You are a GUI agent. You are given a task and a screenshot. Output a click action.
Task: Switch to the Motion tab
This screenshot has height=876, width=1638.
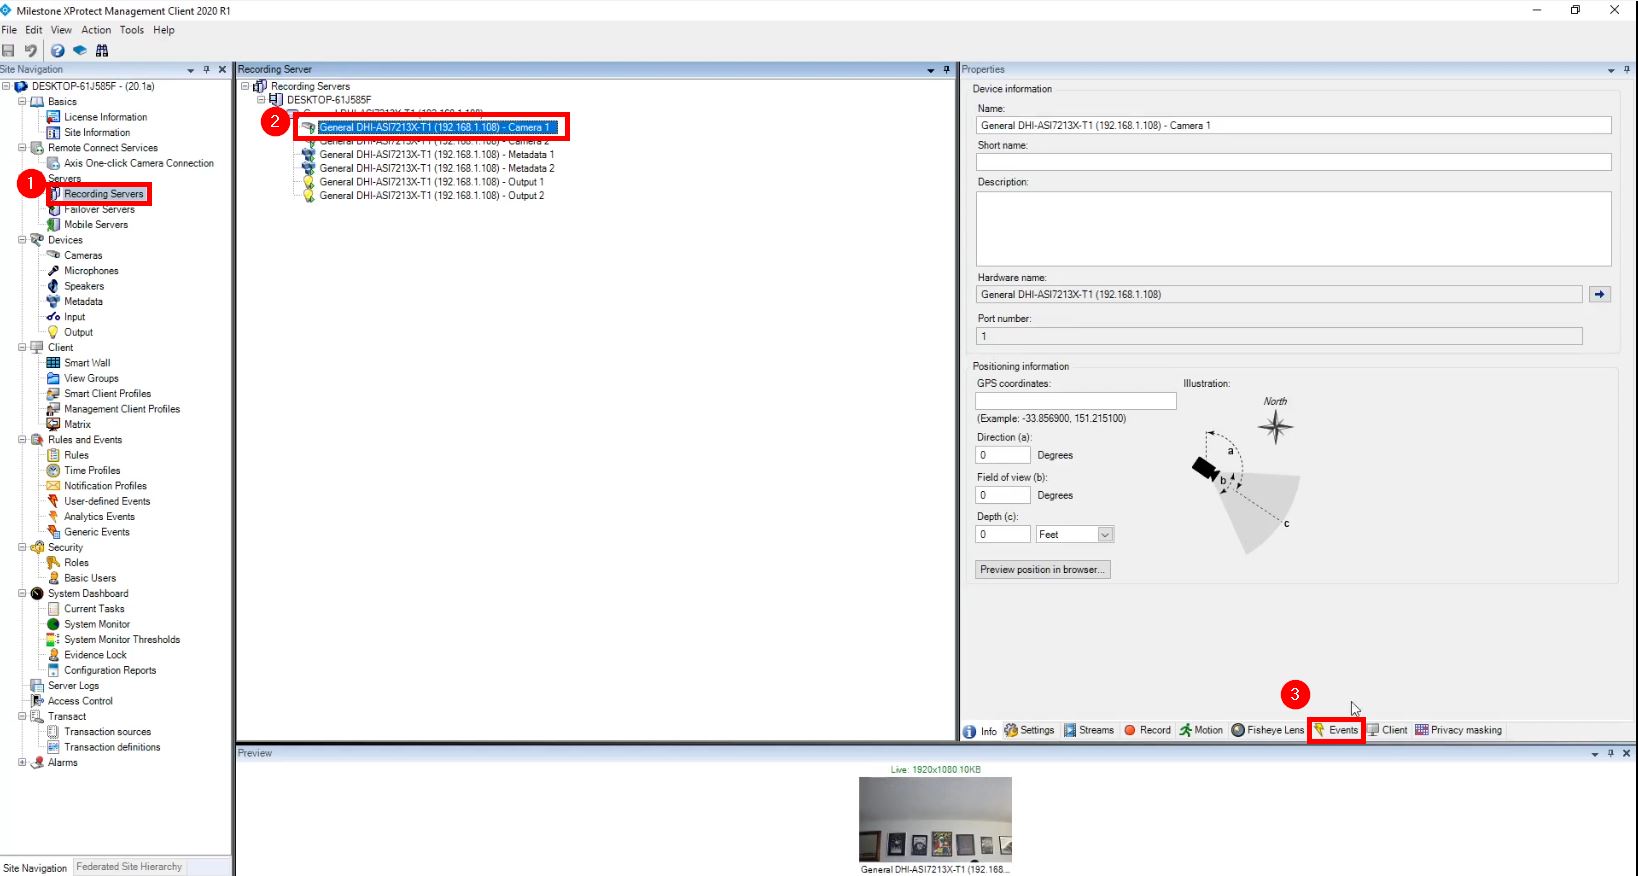[1201, 730]
